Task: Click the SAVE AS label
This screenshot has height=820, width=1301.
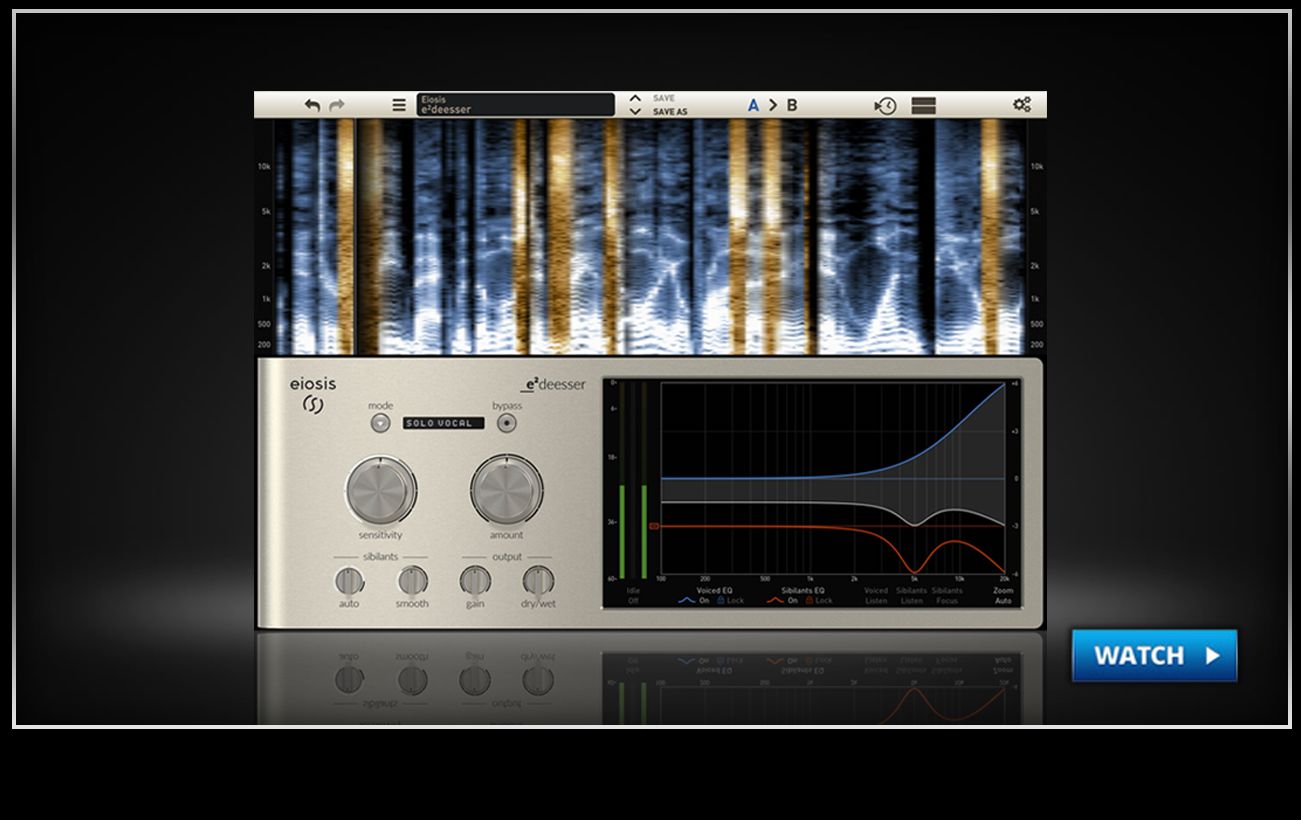Action: tap(671, 111)
